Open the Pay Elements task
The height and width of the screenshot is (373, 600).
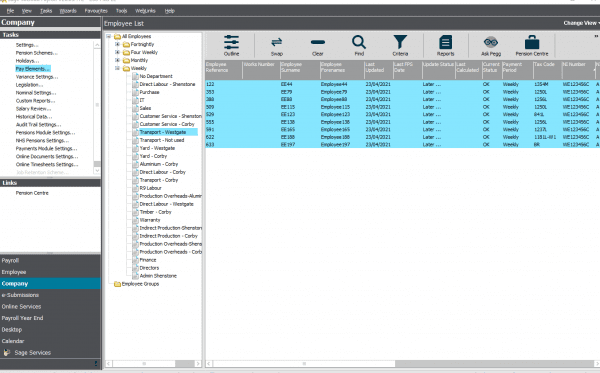click(33, 69)
